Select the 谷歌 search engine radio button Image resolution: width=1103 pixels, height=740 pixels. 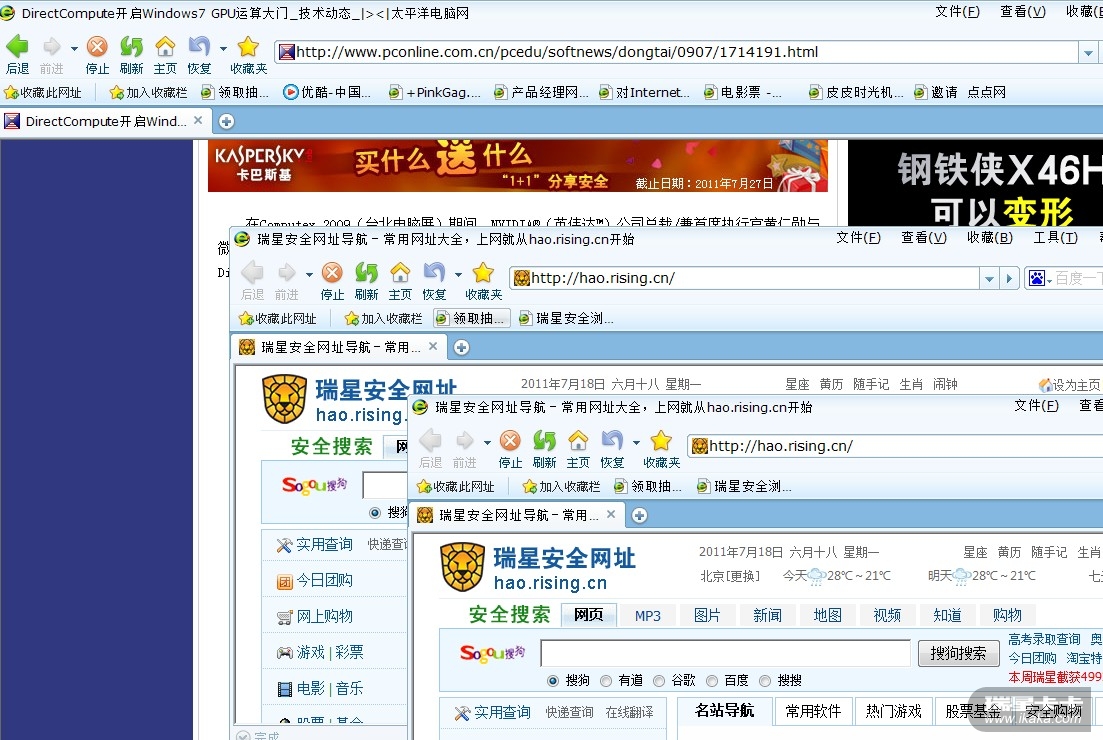pos(658,680)
